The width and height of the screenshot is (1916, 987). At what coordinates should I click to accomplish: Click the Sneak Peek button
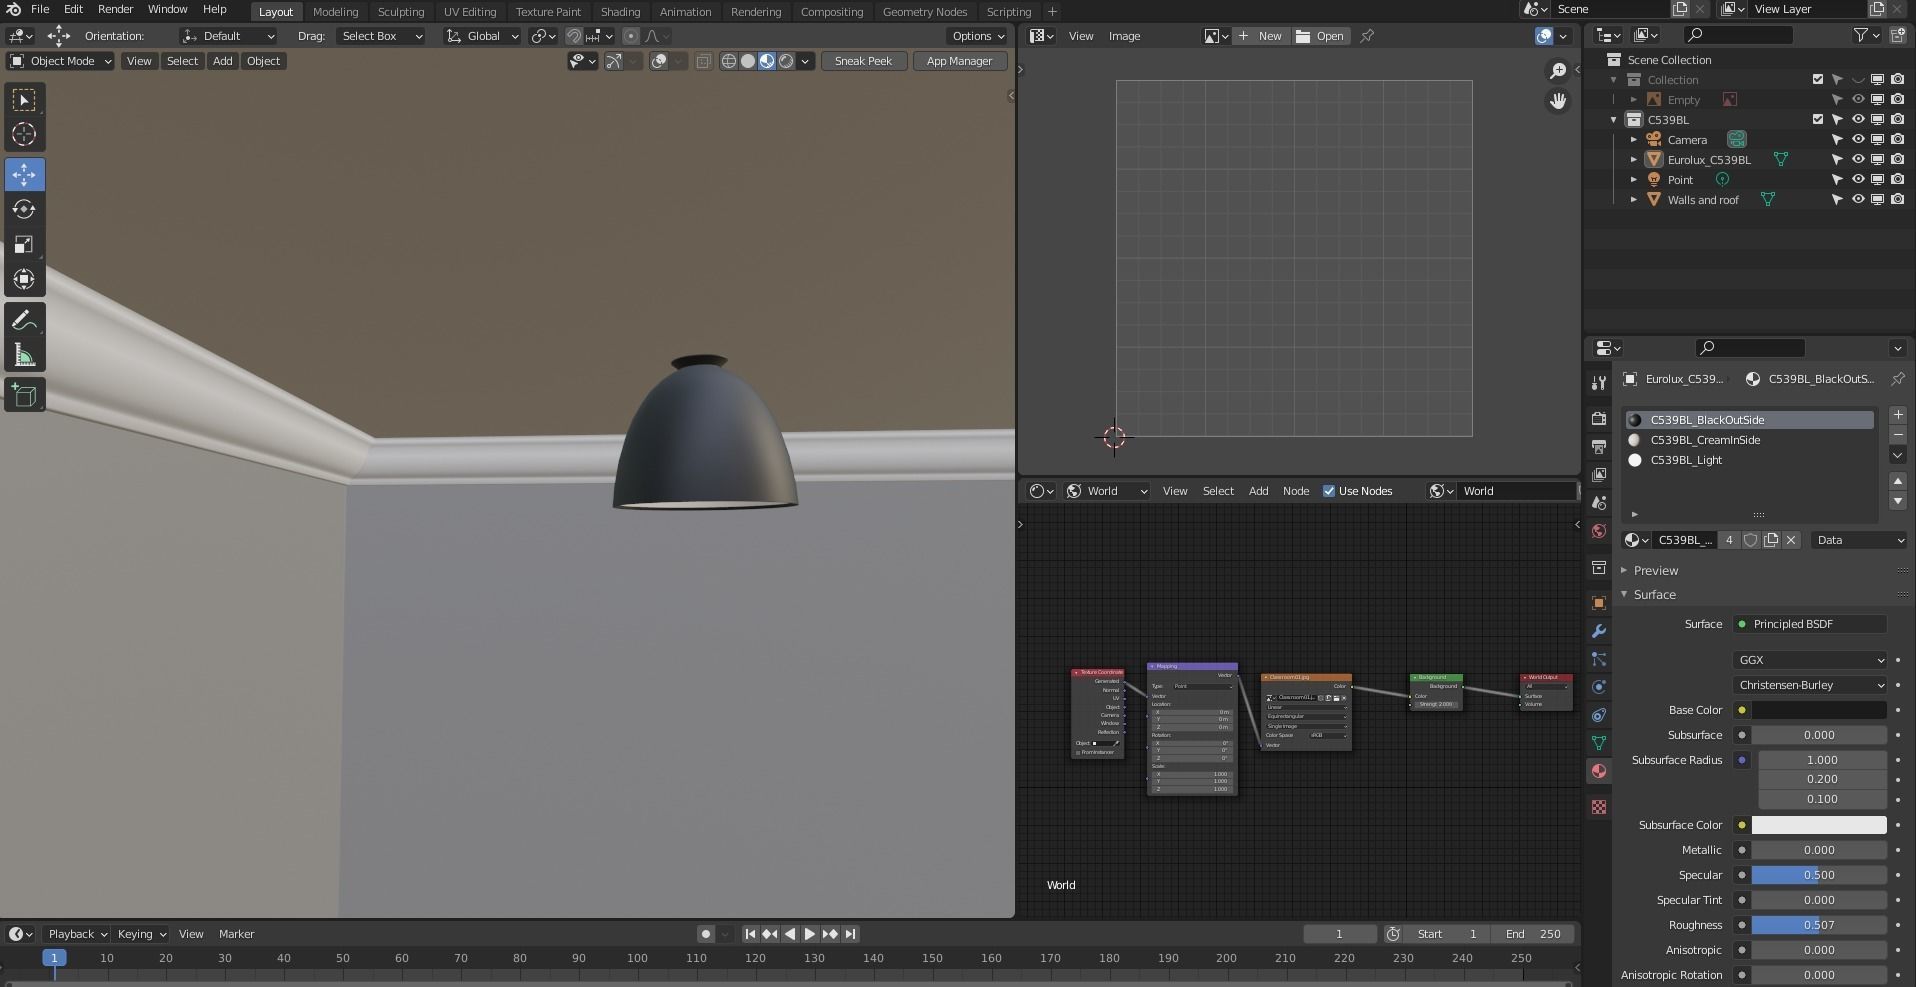[x=863, y=61]
